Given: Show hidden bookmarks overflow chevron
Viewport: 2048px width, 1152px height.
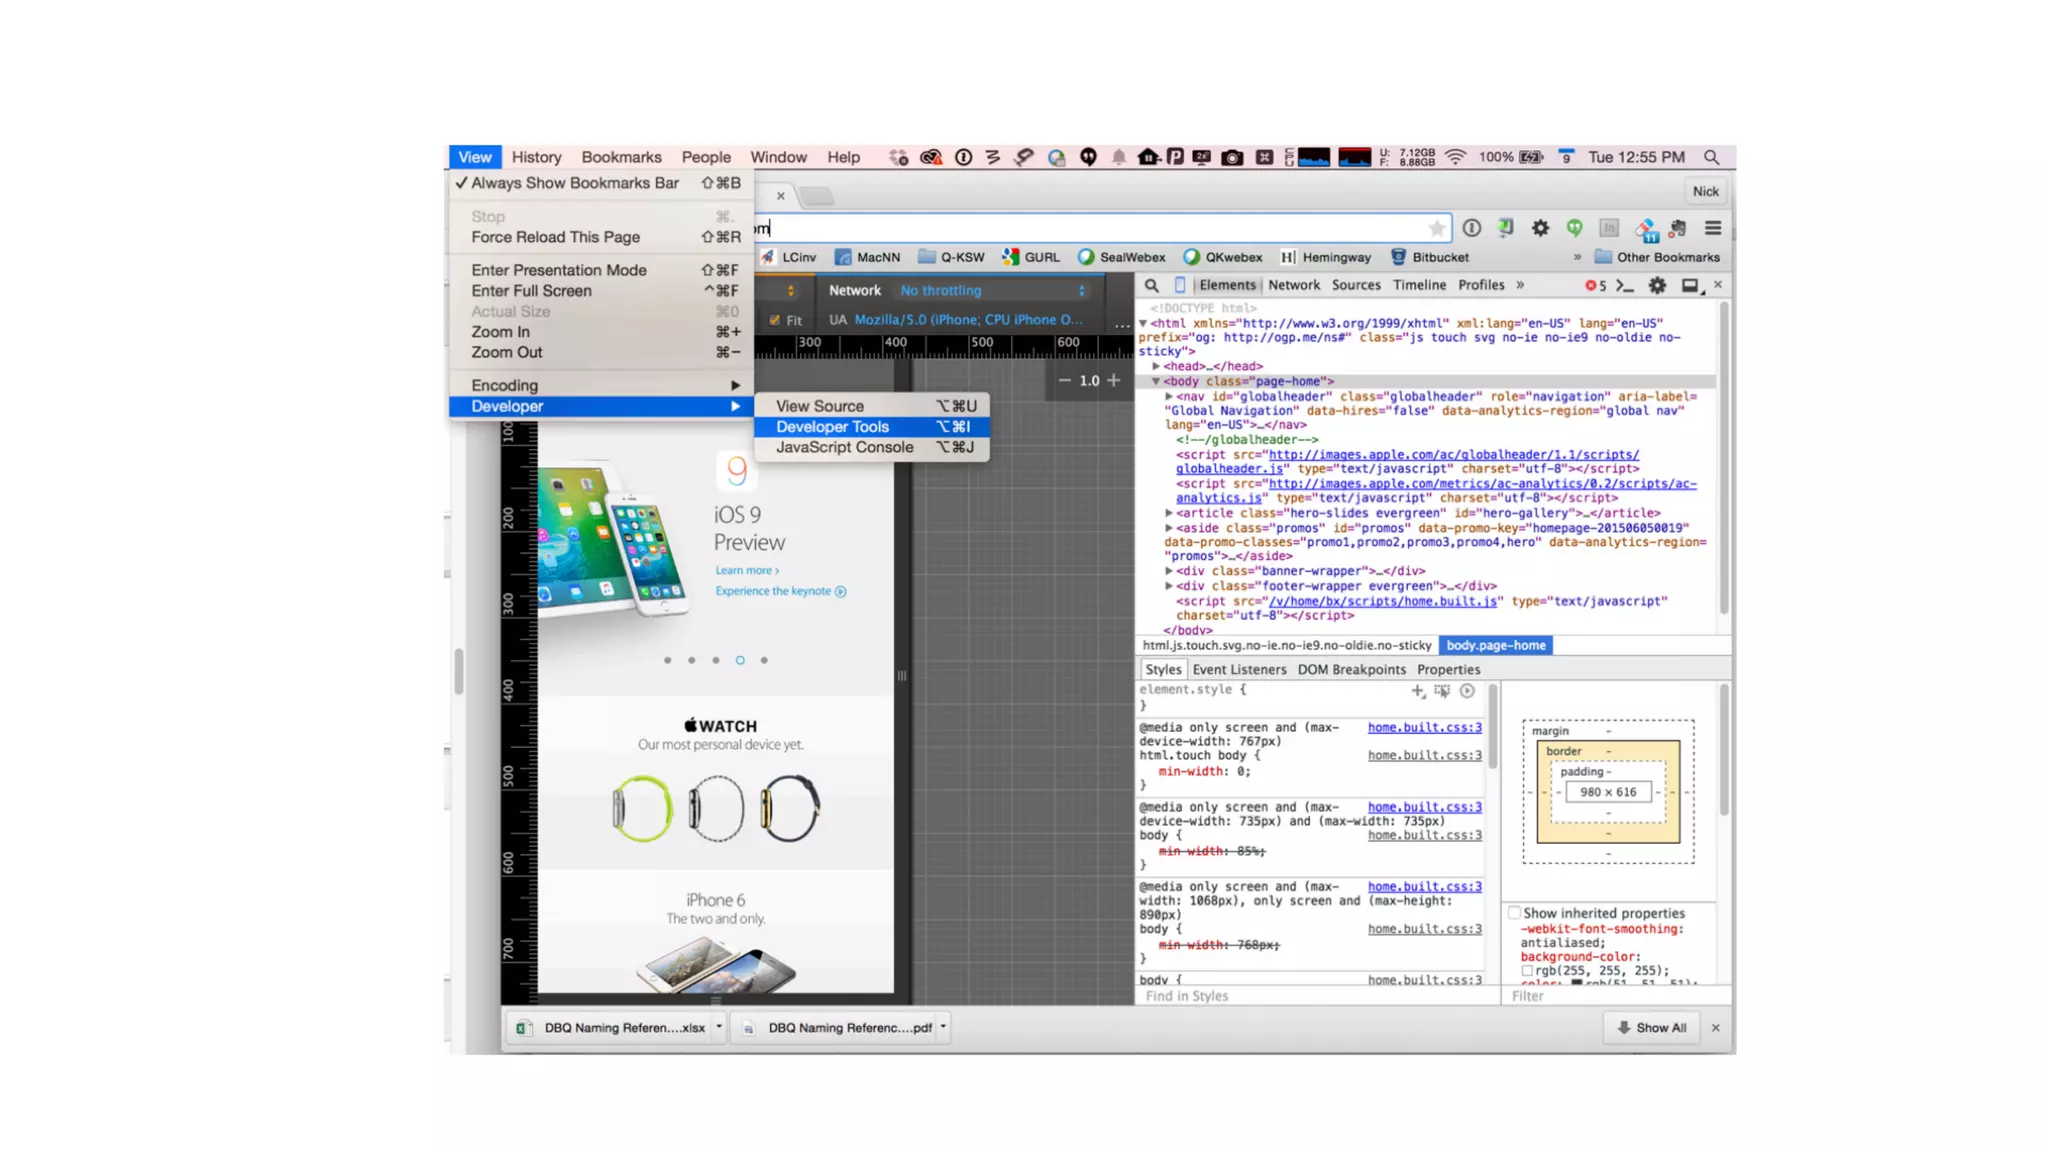Looking at the screenshot, I should pos(1577,257).
